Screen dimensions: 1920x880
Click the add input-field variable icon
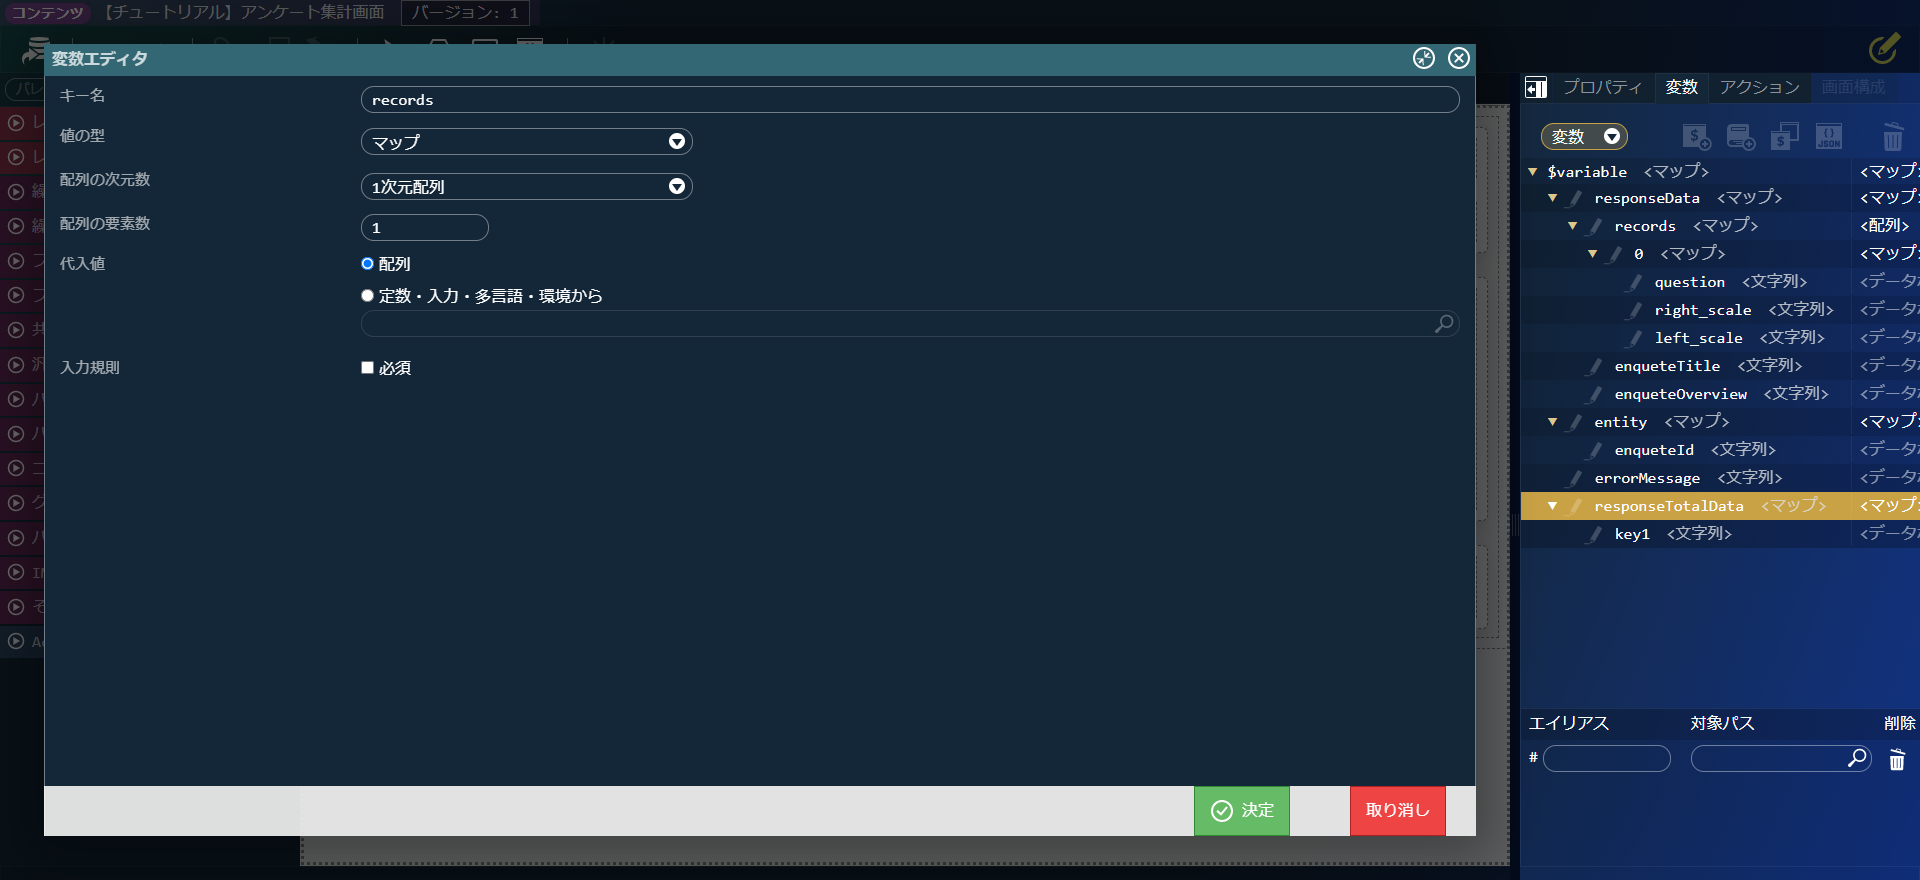click(1741, 137)
